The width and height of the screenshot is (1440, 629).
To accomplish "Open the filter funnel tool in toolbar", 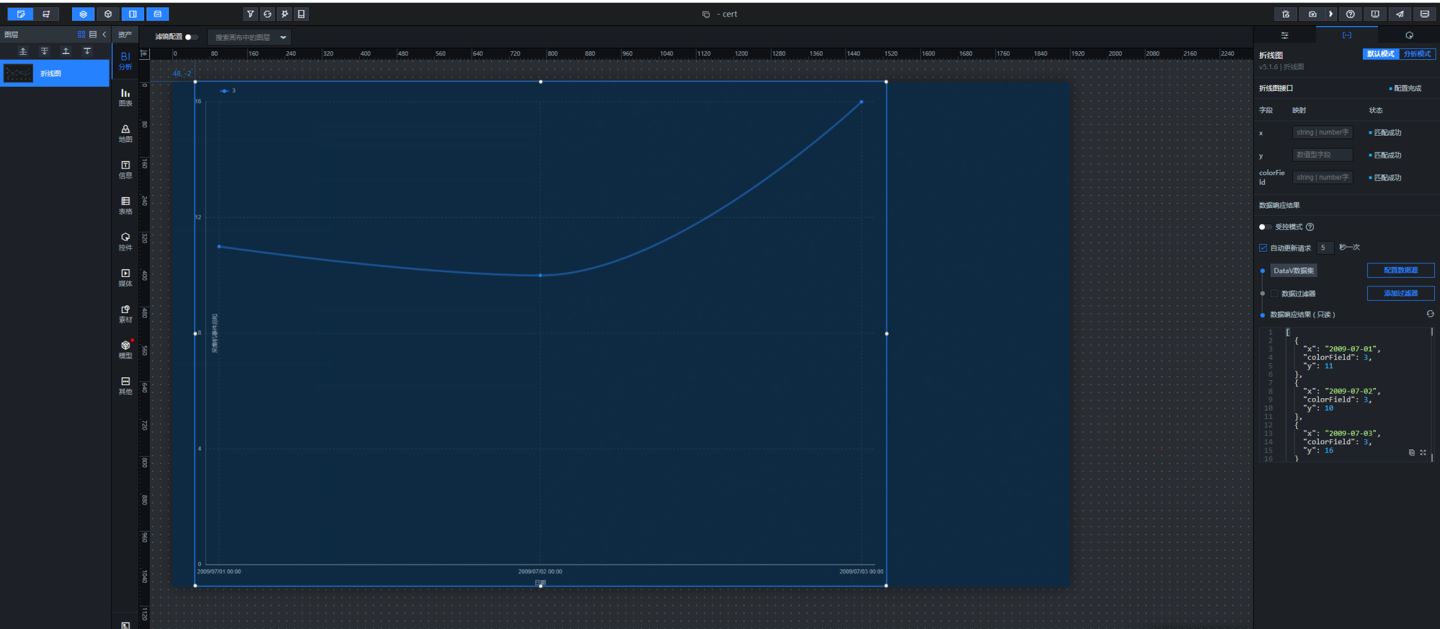I will point(250,14).
